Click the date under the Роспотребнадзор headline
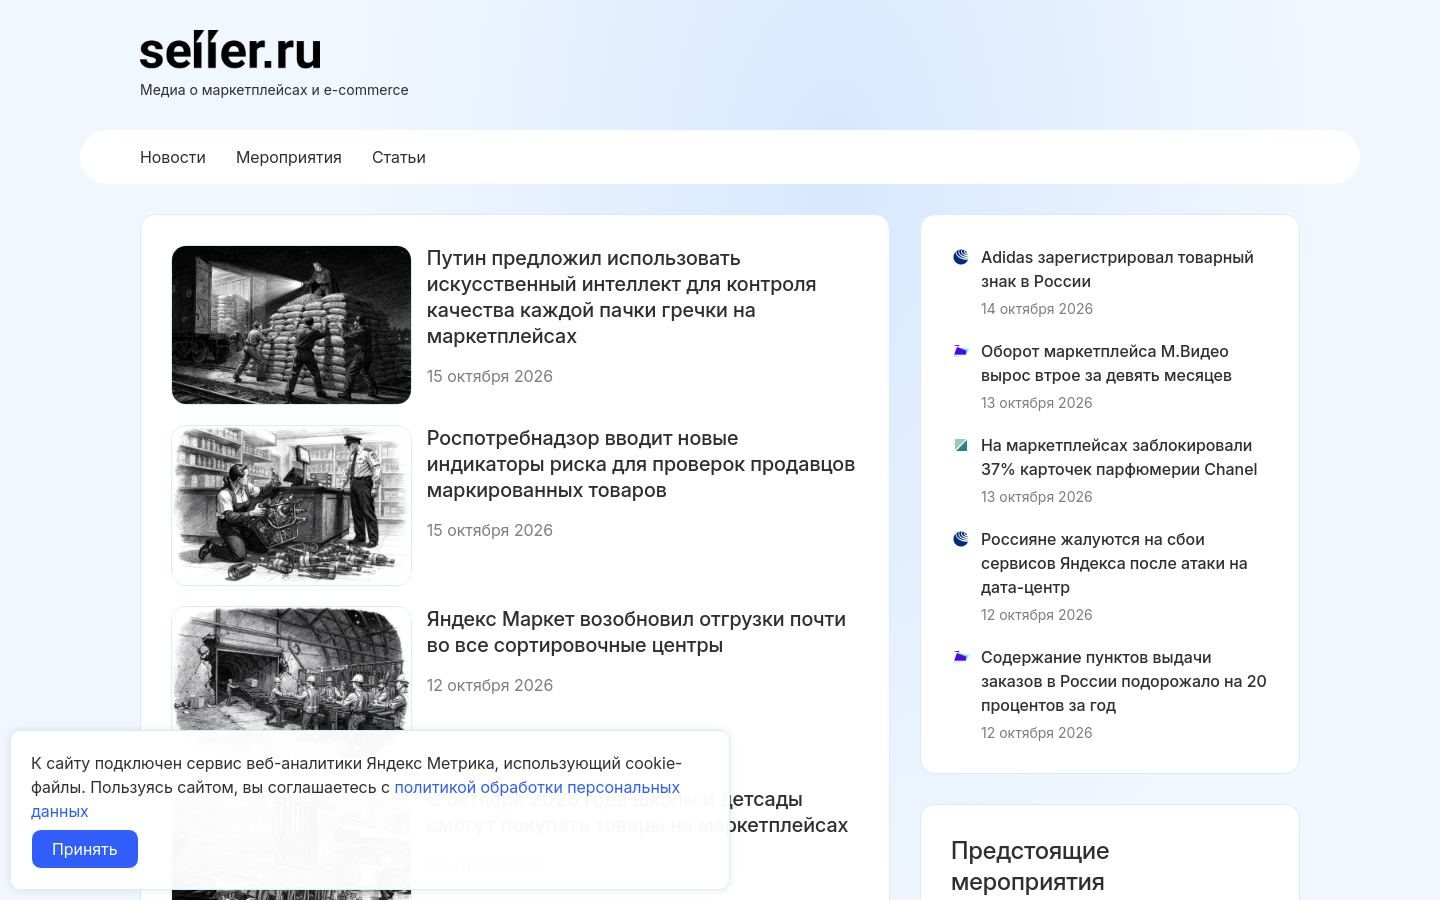Viewport: 1440px width, 900px height. coord(490,530)
